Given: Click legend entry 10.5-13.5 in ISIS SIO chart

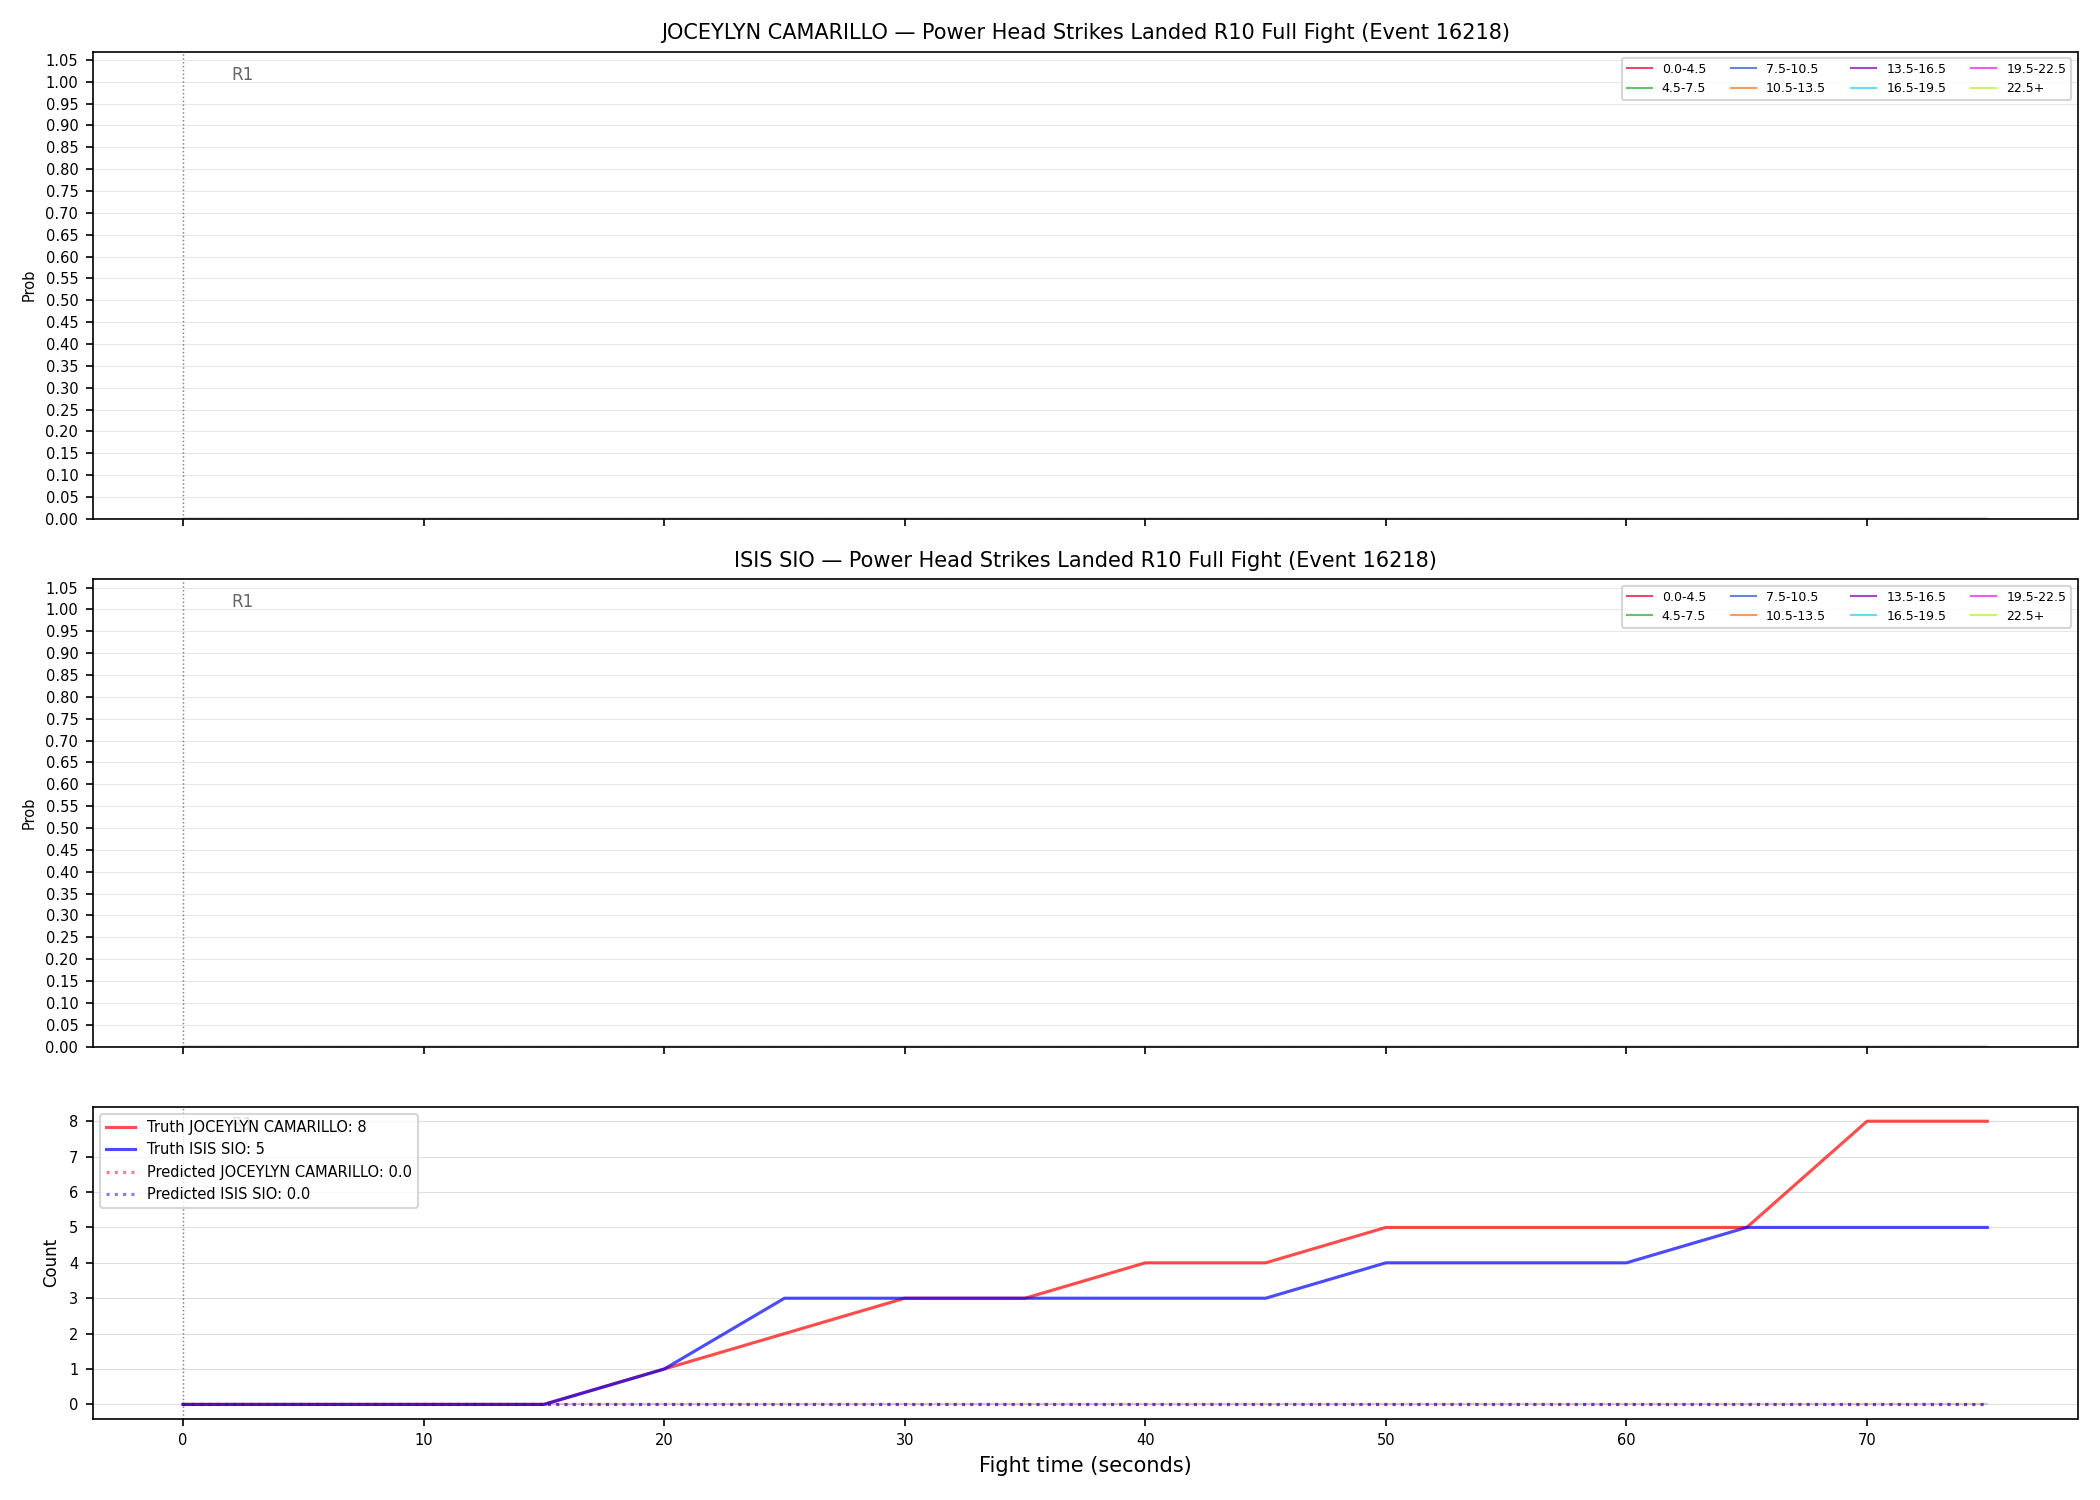Looking at the screenshot, I should tap(1777, 616).
